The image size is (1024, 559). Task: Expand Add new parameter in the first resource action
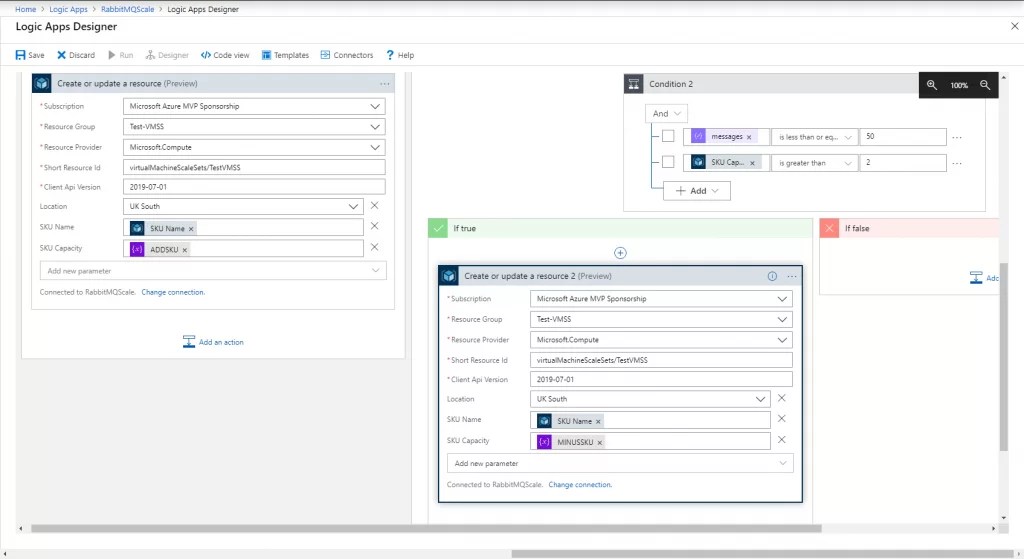tap(213, 271)
